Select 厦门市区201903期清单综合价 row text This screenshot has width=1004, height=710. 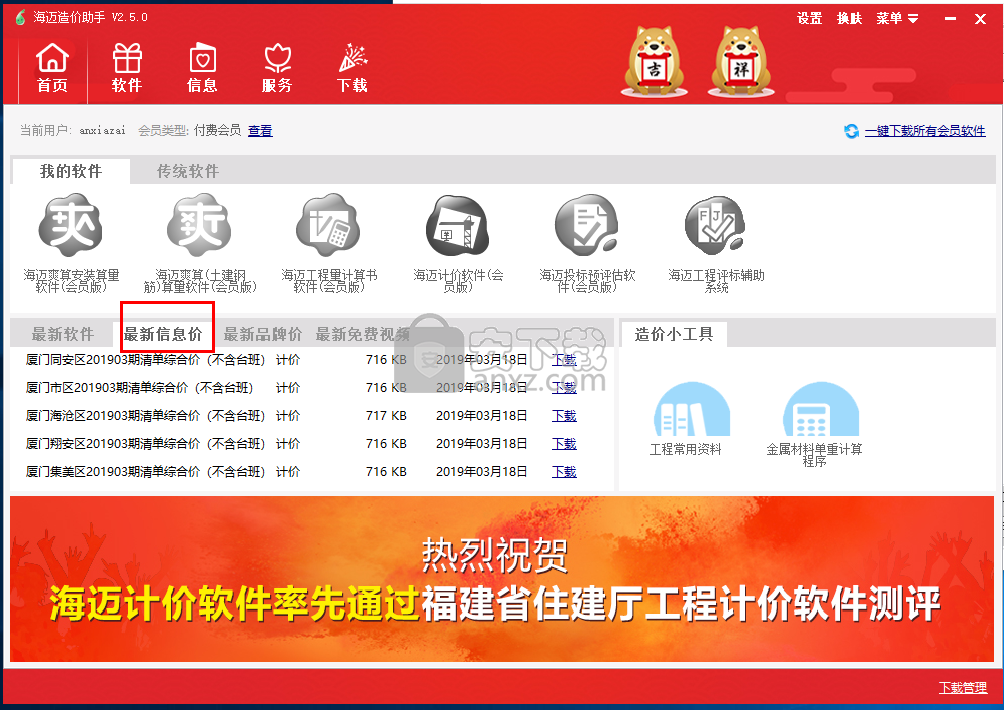click(x=140, y=388)
